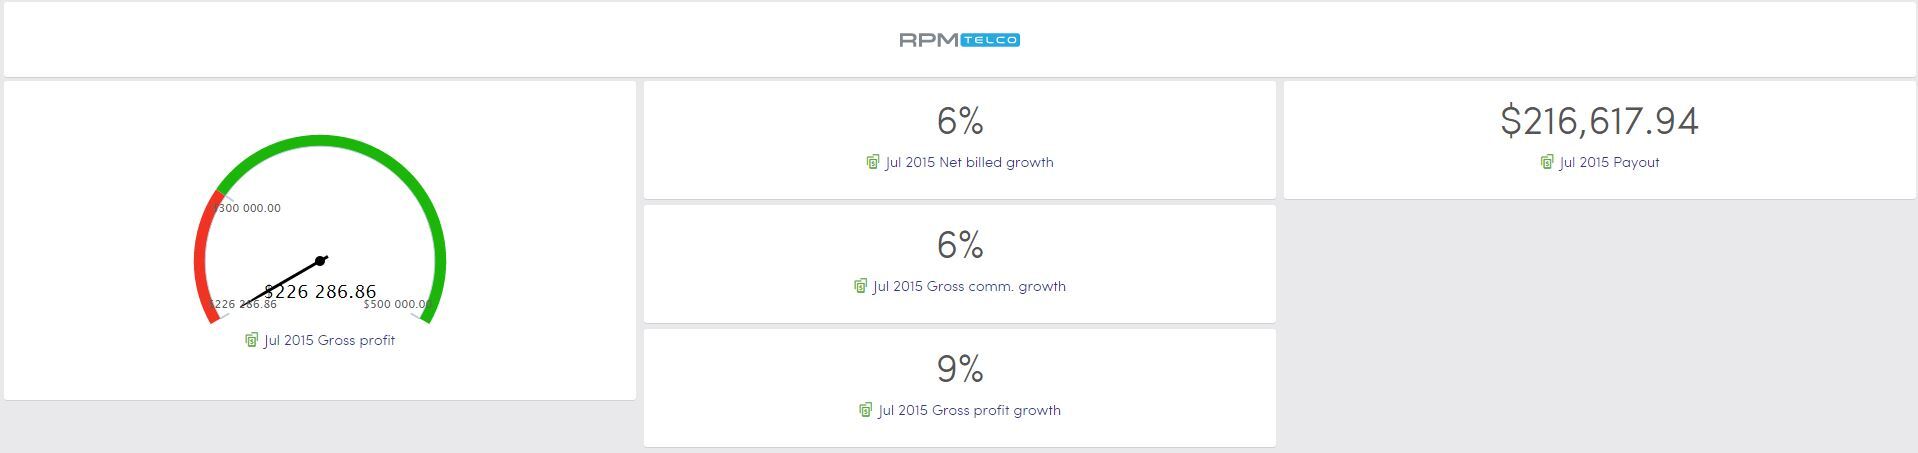Click the icon next to Jul 2015 Net billed growth

(x=873, y=162)
